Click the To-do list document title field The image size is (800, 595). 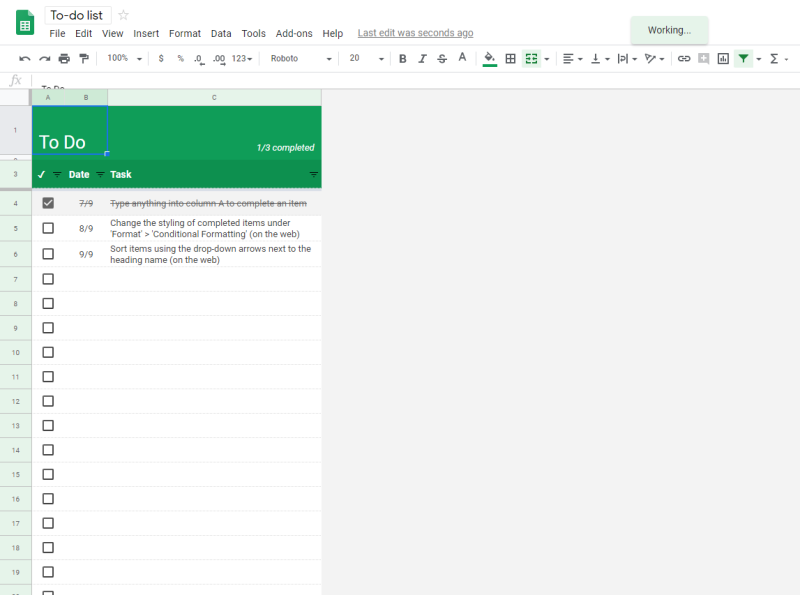[77, 15]
